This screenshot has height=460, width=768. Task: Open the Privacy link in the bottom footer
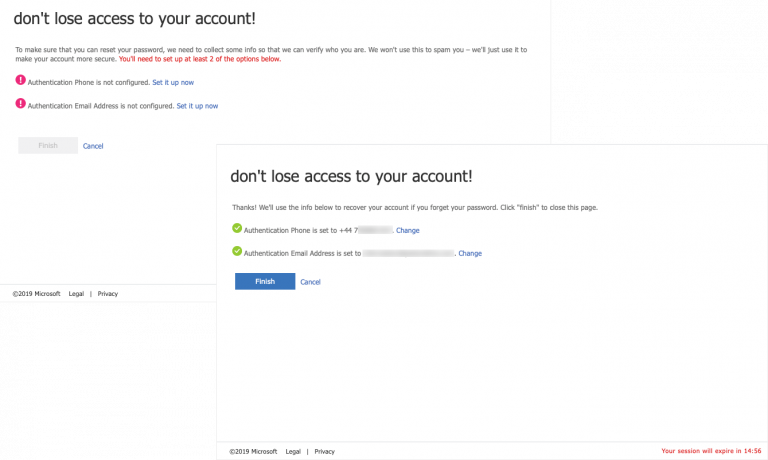coord(324,452)
